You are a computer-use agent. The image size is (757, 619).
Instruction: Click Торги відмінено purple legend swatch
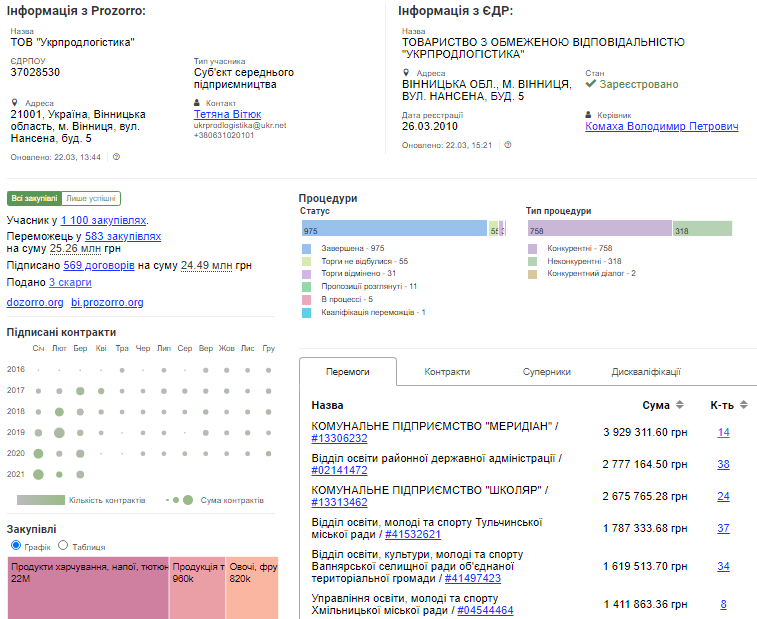tap(307, 274)
